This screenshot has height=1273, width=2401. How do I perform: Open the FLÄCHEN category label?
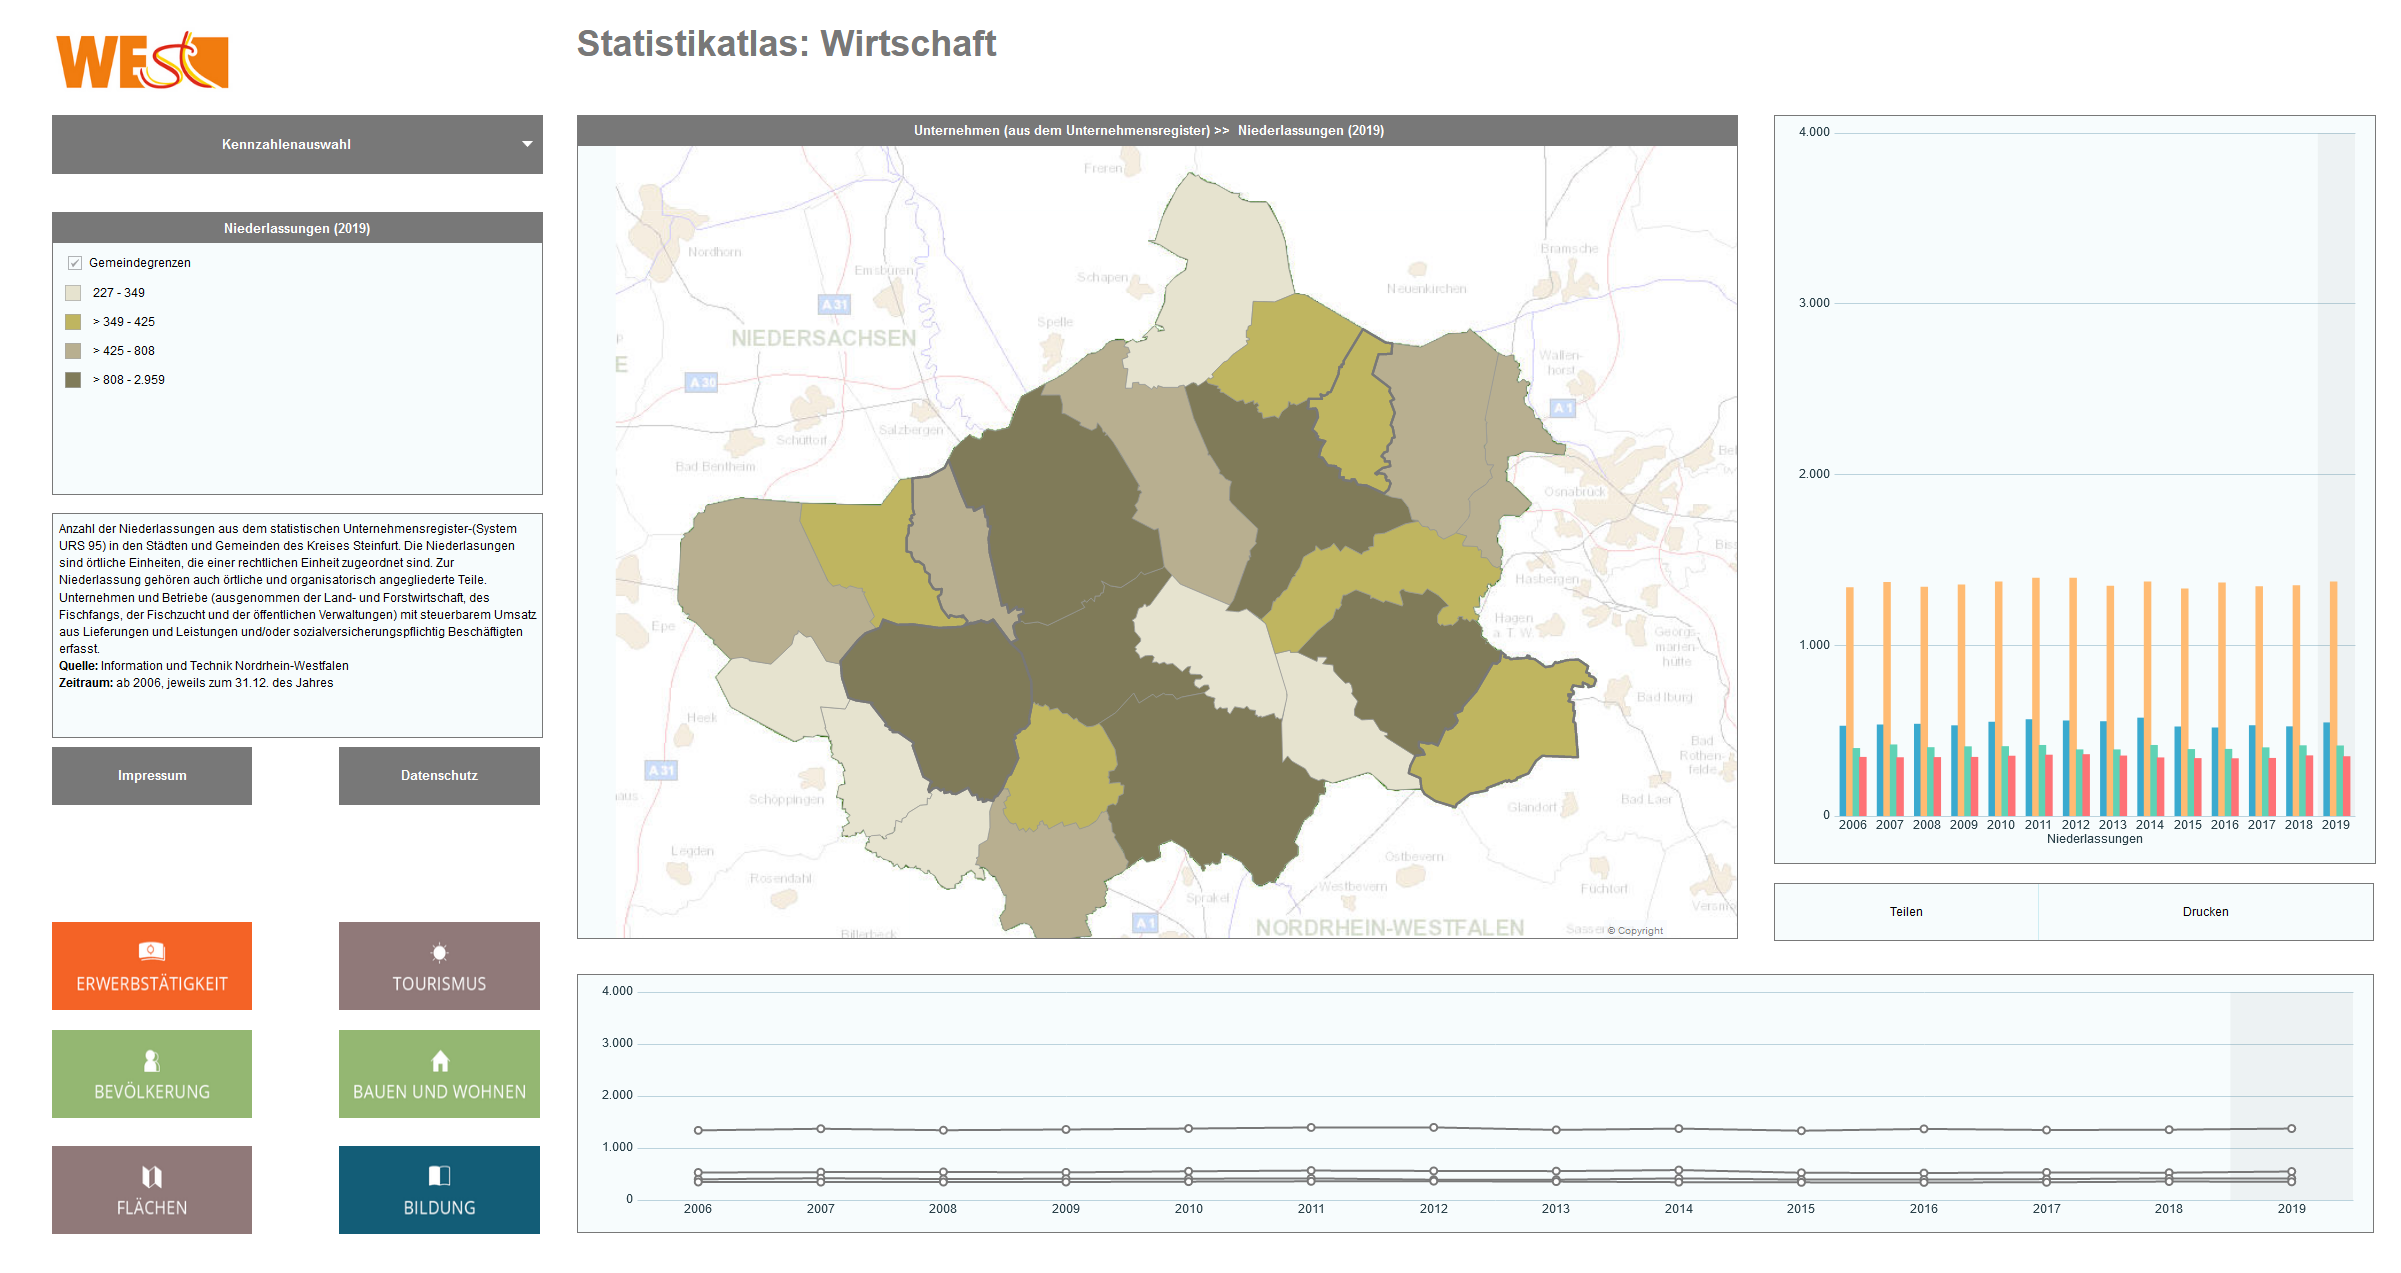[152, 1208]
